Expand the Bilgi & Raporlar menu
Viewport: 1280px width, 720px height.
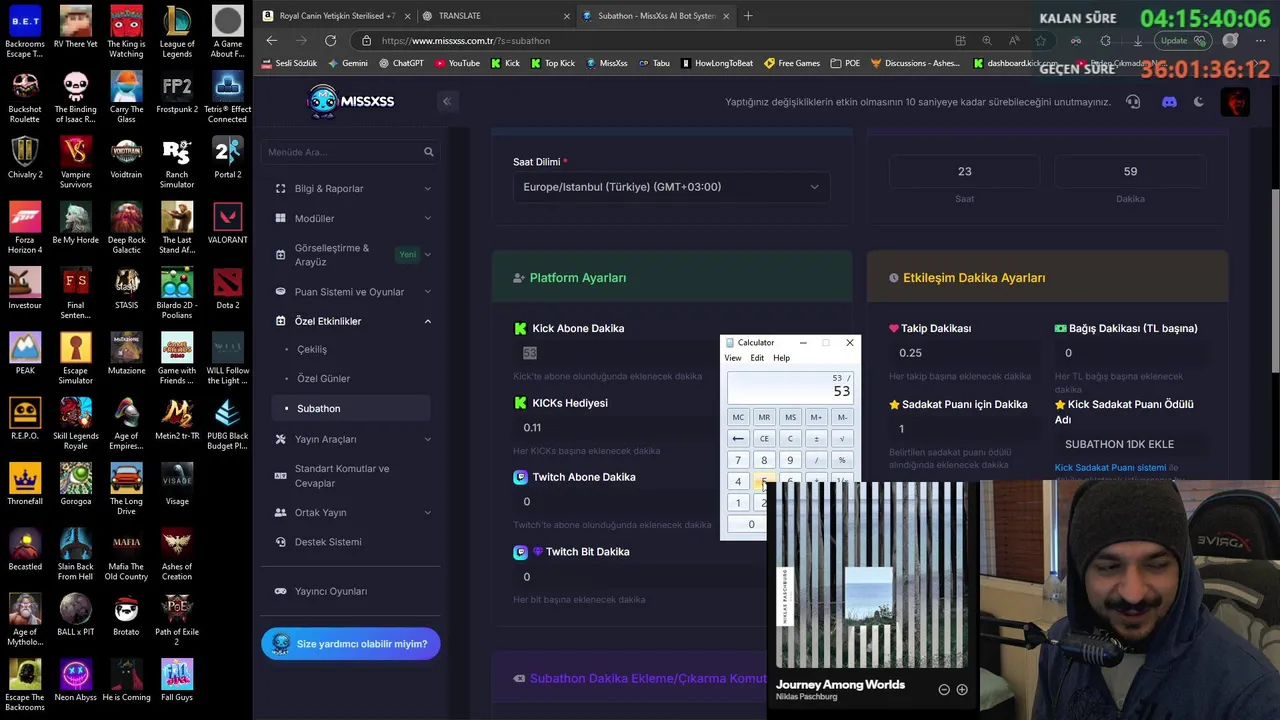(x=351, y=188)
